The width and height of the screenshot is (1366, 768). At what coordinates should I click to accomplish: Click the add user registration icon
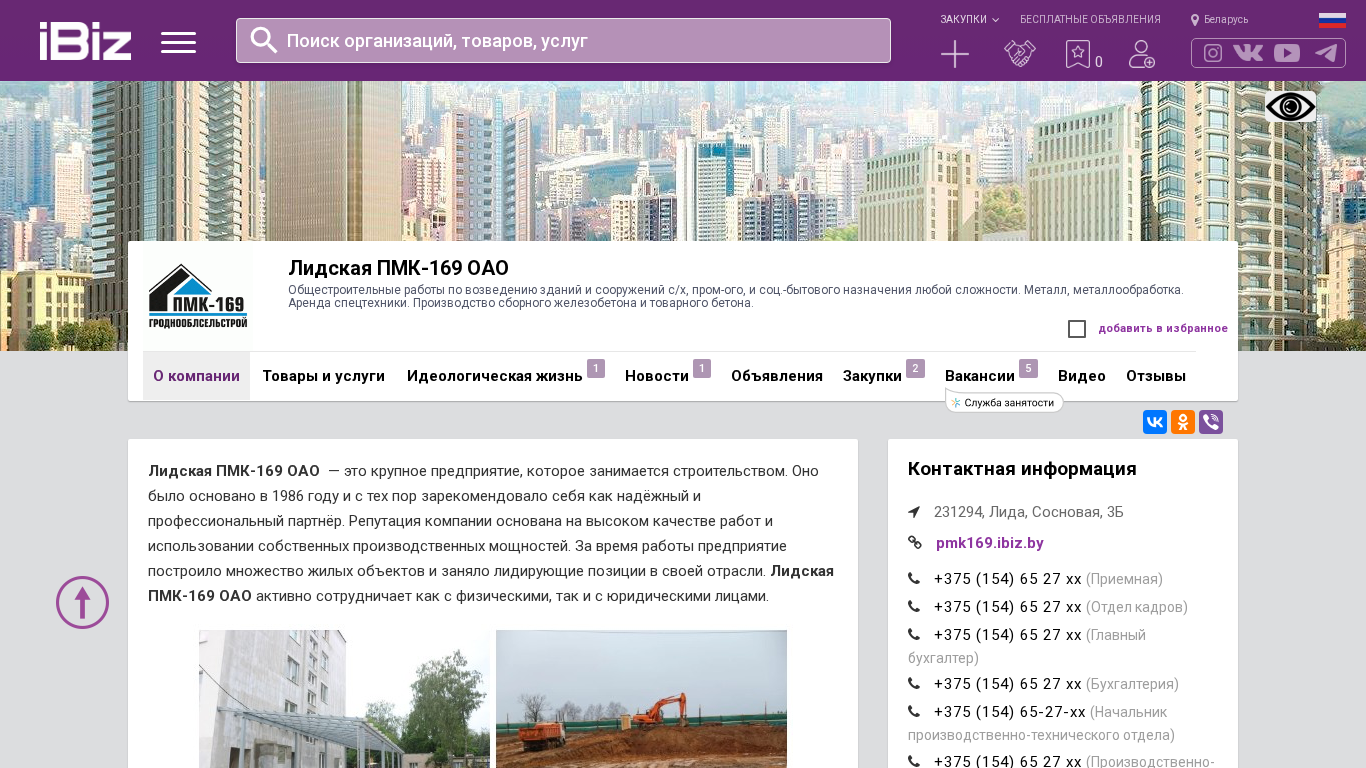[x=1142, y=54]
